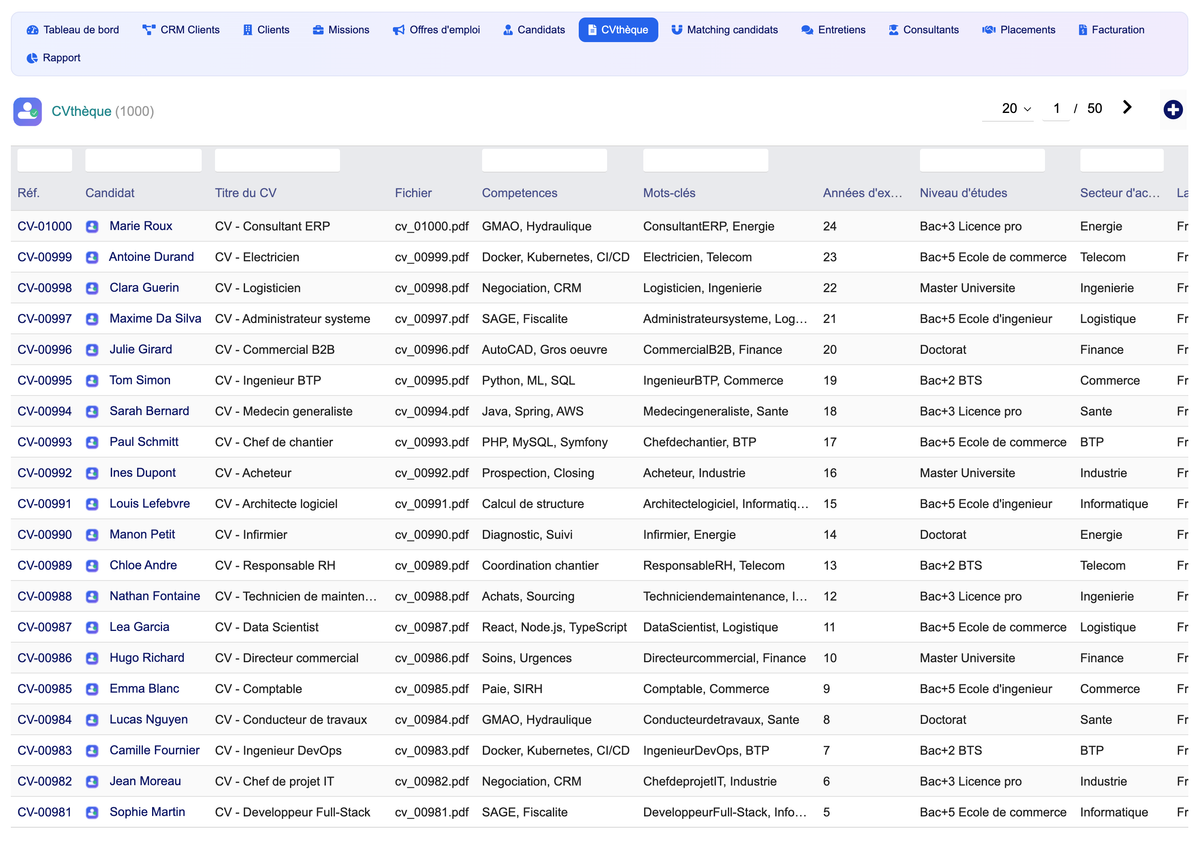
Task: Open the Placements tab
Action: point(1019,30)
